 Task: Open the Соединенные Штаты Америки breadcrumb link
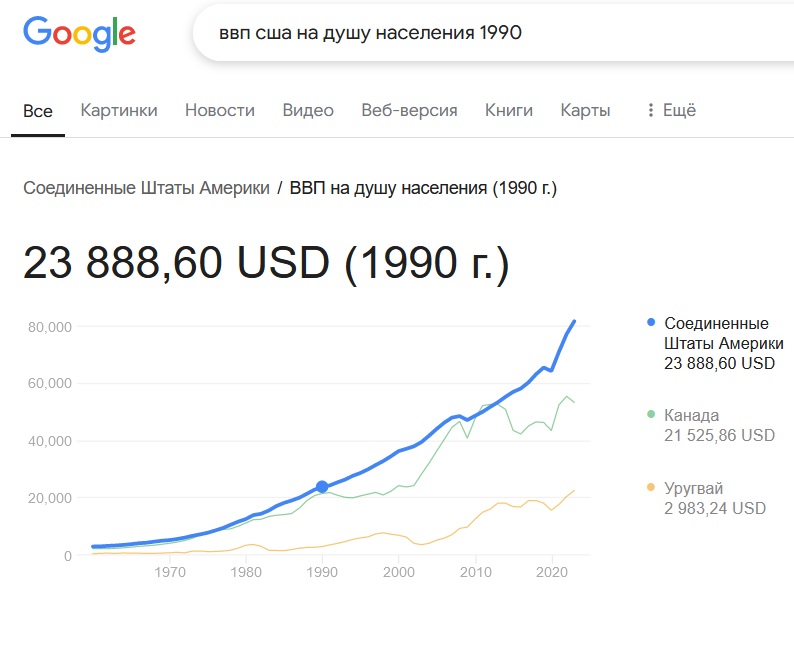[146, 188]
